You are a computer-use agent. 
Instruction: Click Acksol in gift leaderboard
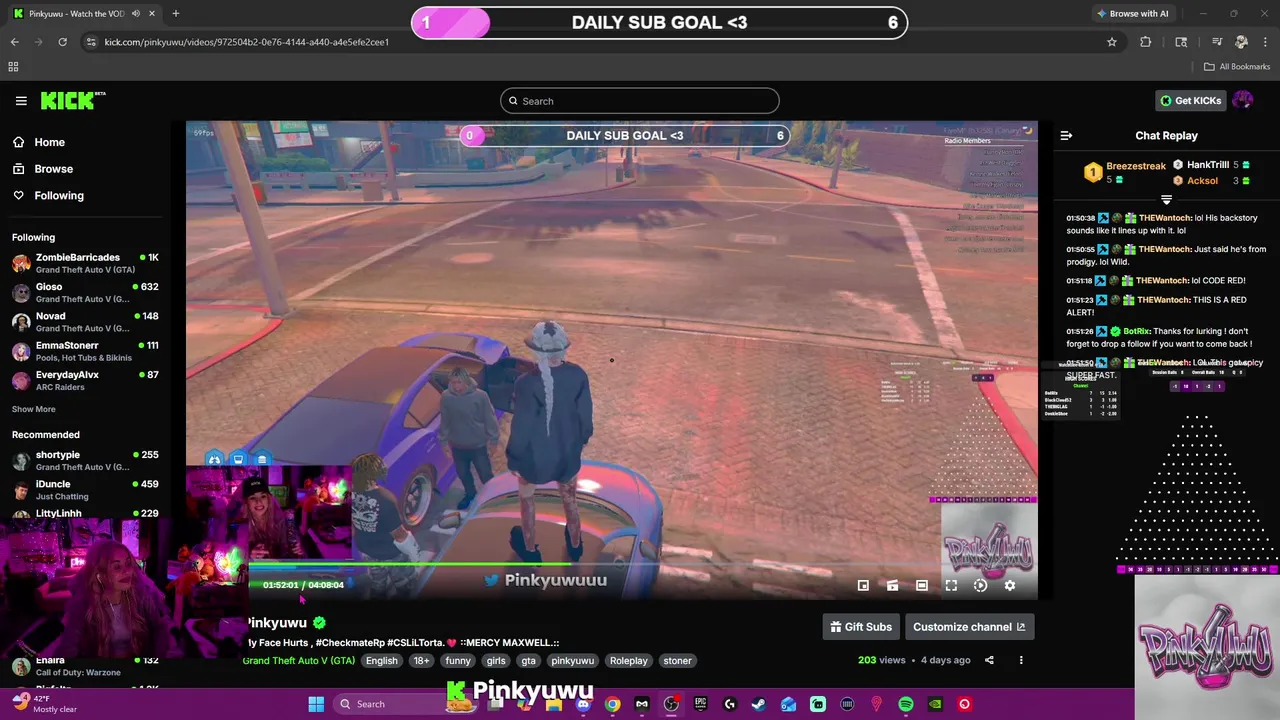point(1202,181)
